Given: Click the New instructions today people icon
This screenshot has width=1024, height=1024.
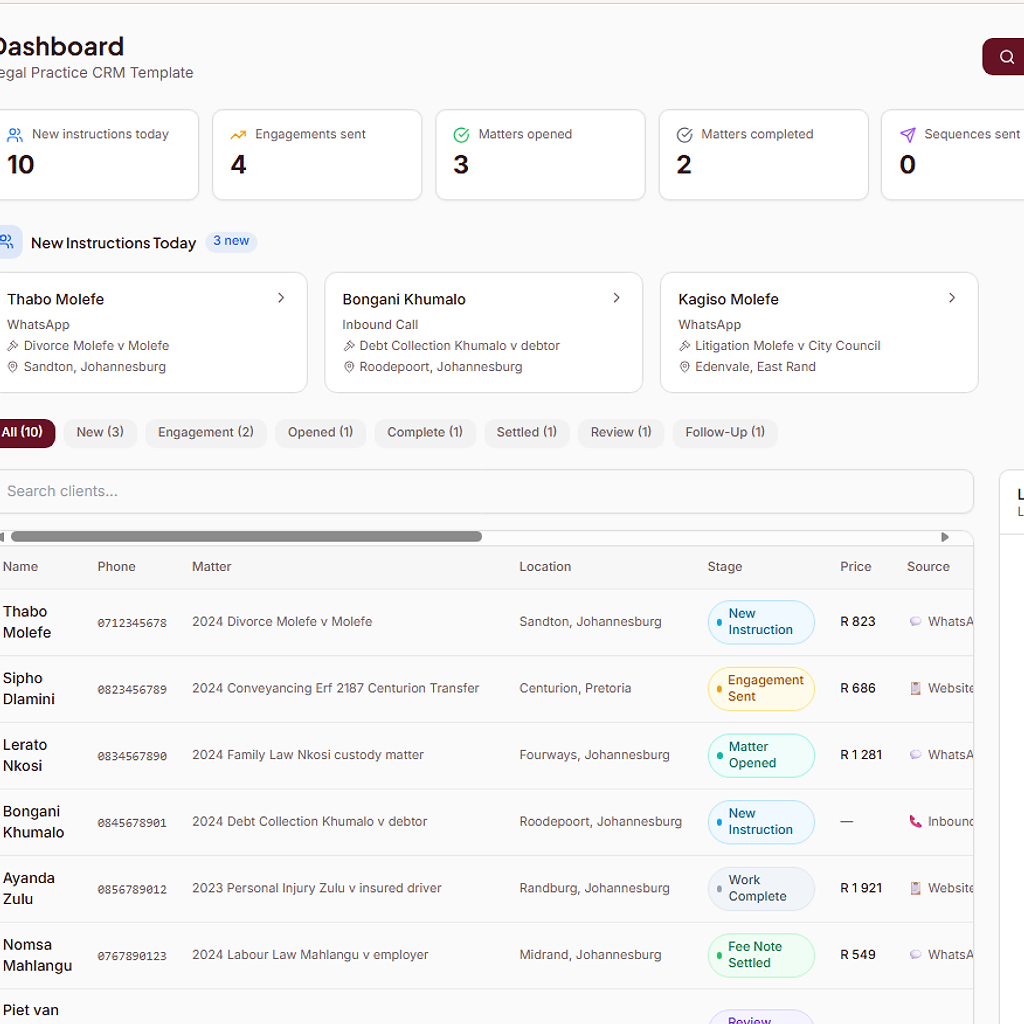Looking at the screenshot, I should point(14,135).
